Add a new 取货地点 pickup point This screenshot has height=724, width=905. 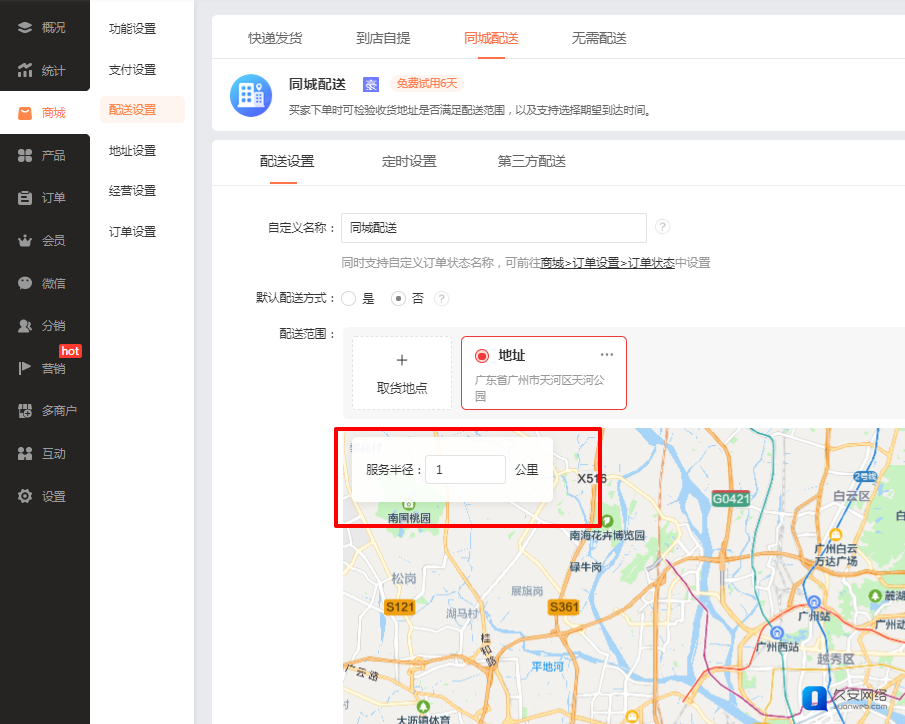pos(402,372)
